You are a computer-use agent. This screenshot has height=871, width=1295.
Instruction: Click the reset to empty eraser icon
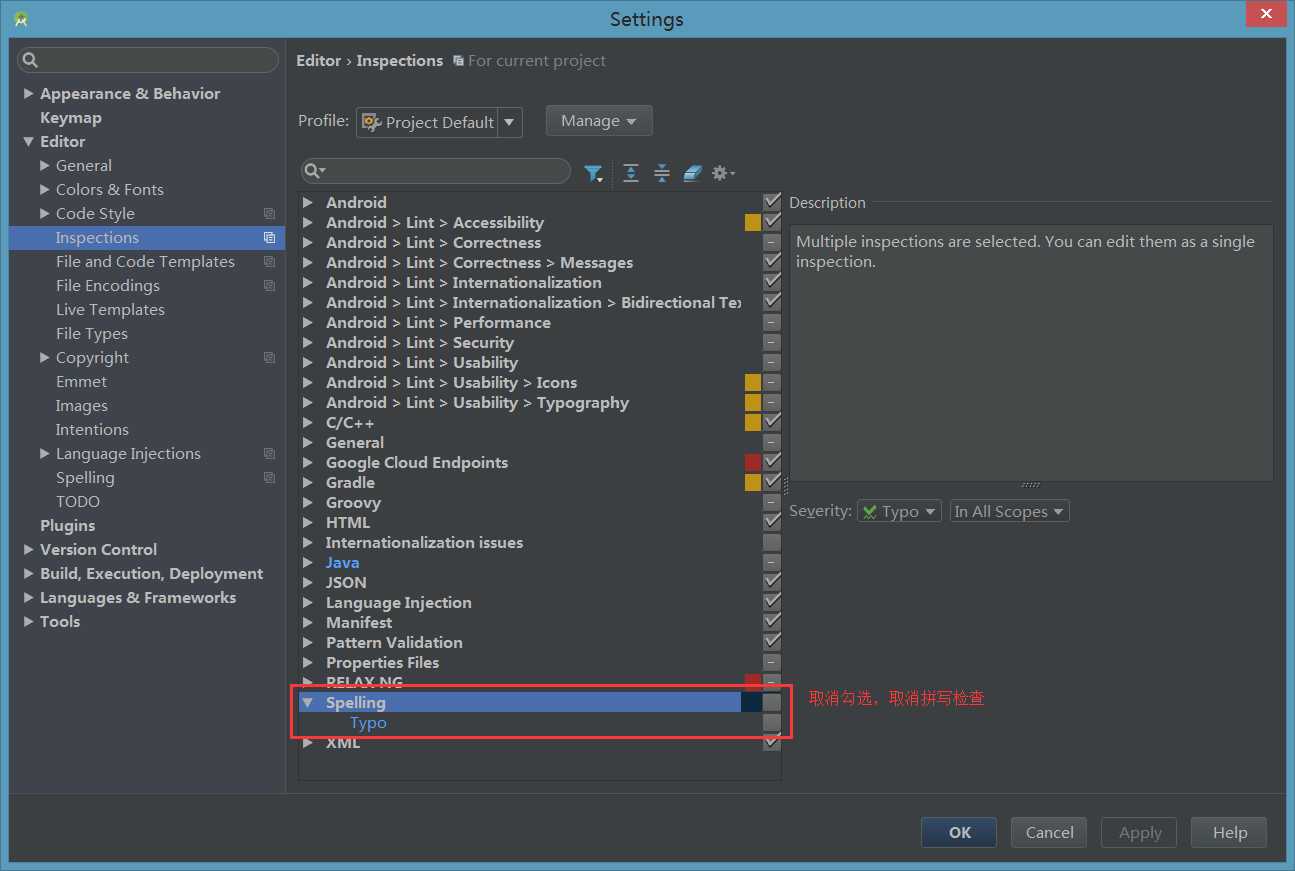[693, 173]
